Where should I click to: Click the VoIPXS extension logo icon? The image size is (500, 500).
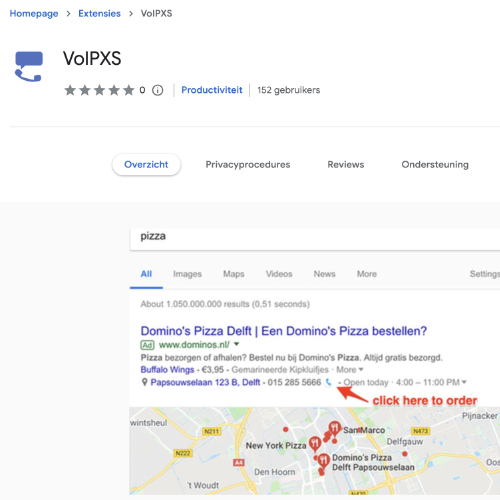tap(29, 66)
